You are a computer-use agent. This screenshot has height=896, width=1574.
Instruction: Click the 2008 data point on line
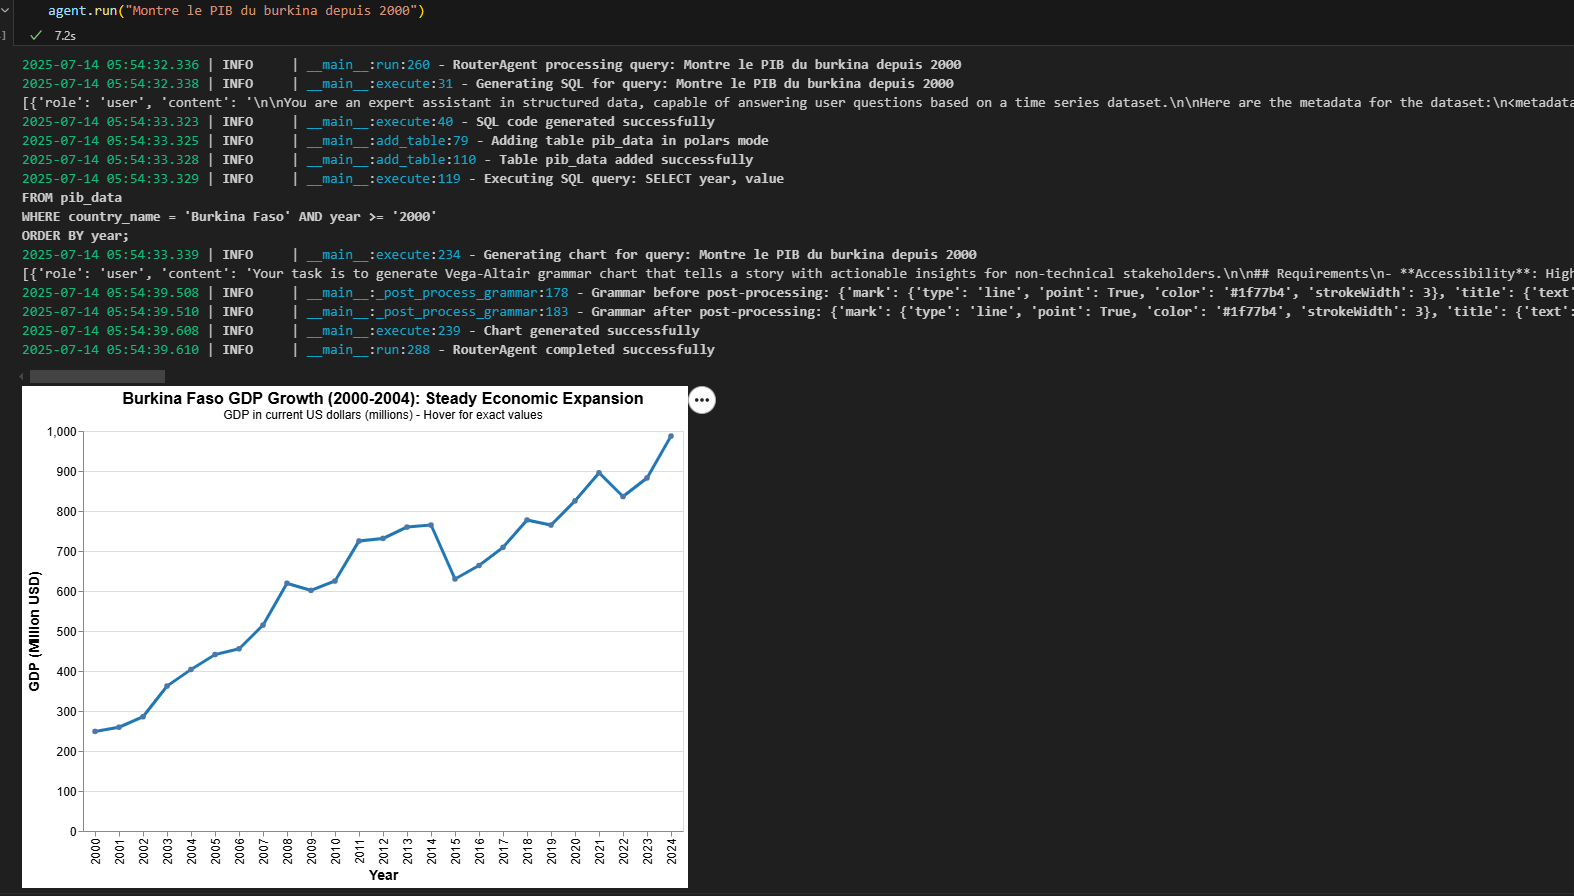[287, 583]
